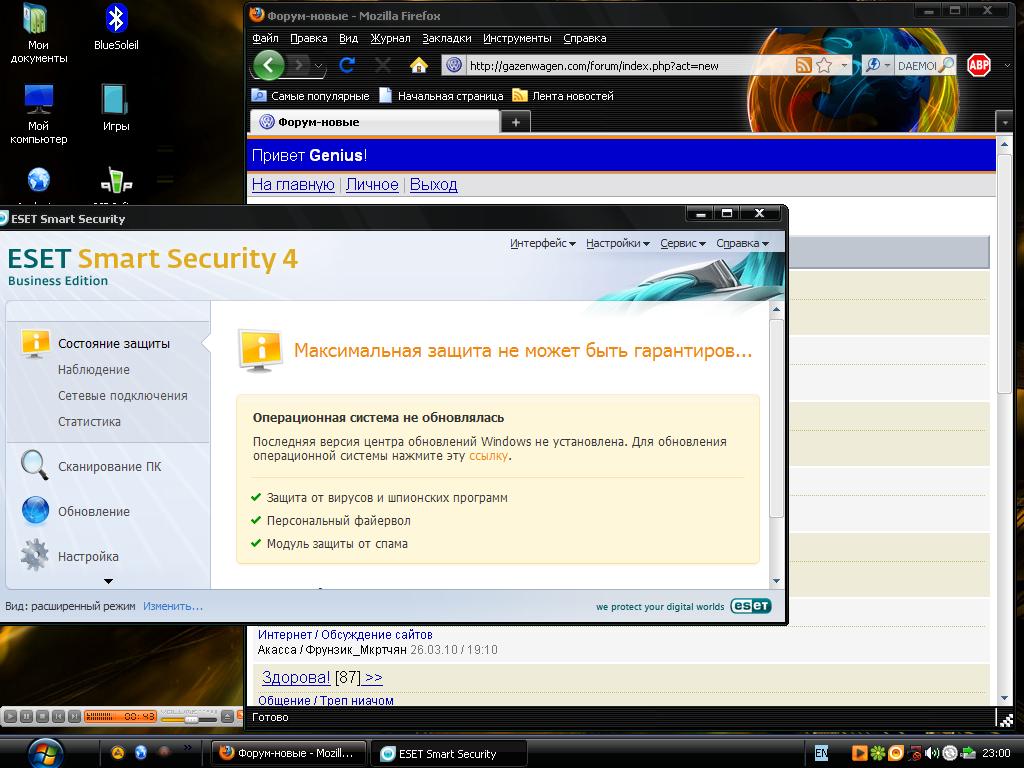Switch to ESET Smart Security taskbar button

[448, 754]
